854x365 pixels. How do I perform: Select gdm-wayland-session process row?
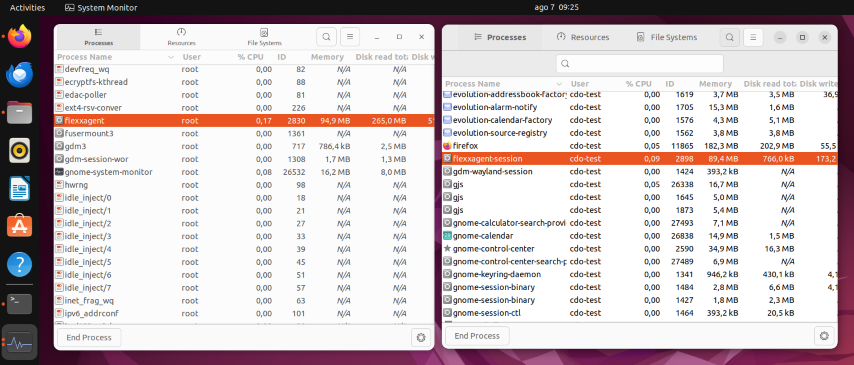640,172
